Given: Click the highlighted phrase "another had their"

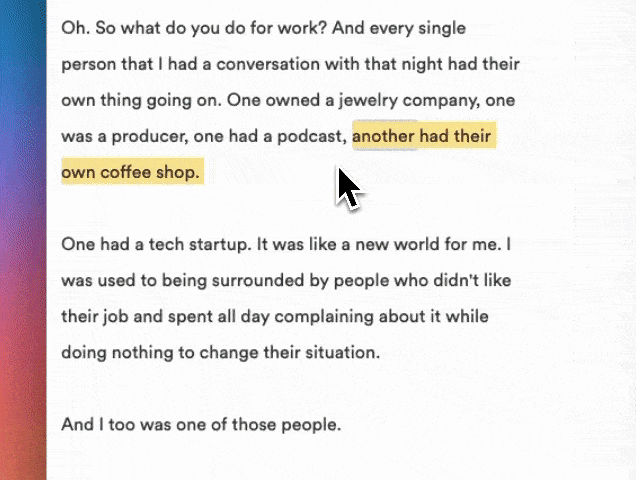Looking at the screenshot, I should [x=422, y=136].
